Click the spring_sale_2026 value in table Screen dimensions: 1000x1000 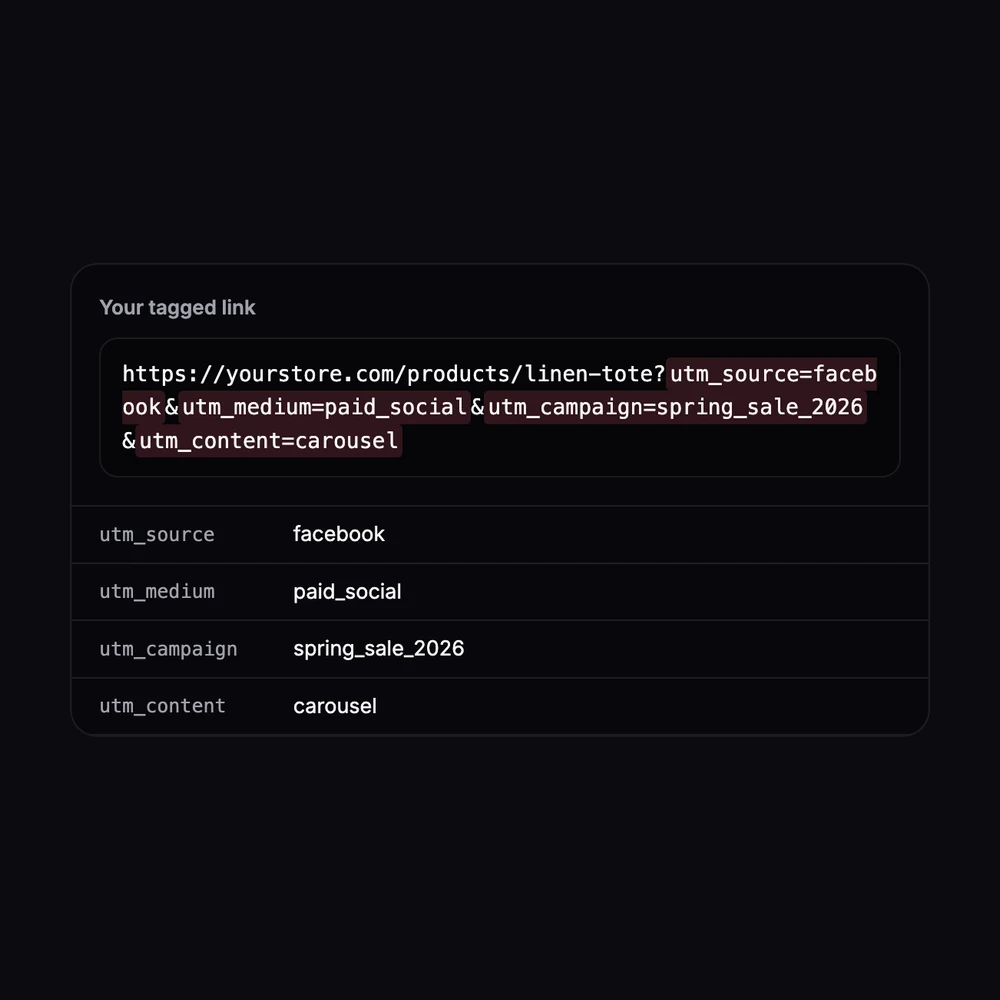pos(378,649)
